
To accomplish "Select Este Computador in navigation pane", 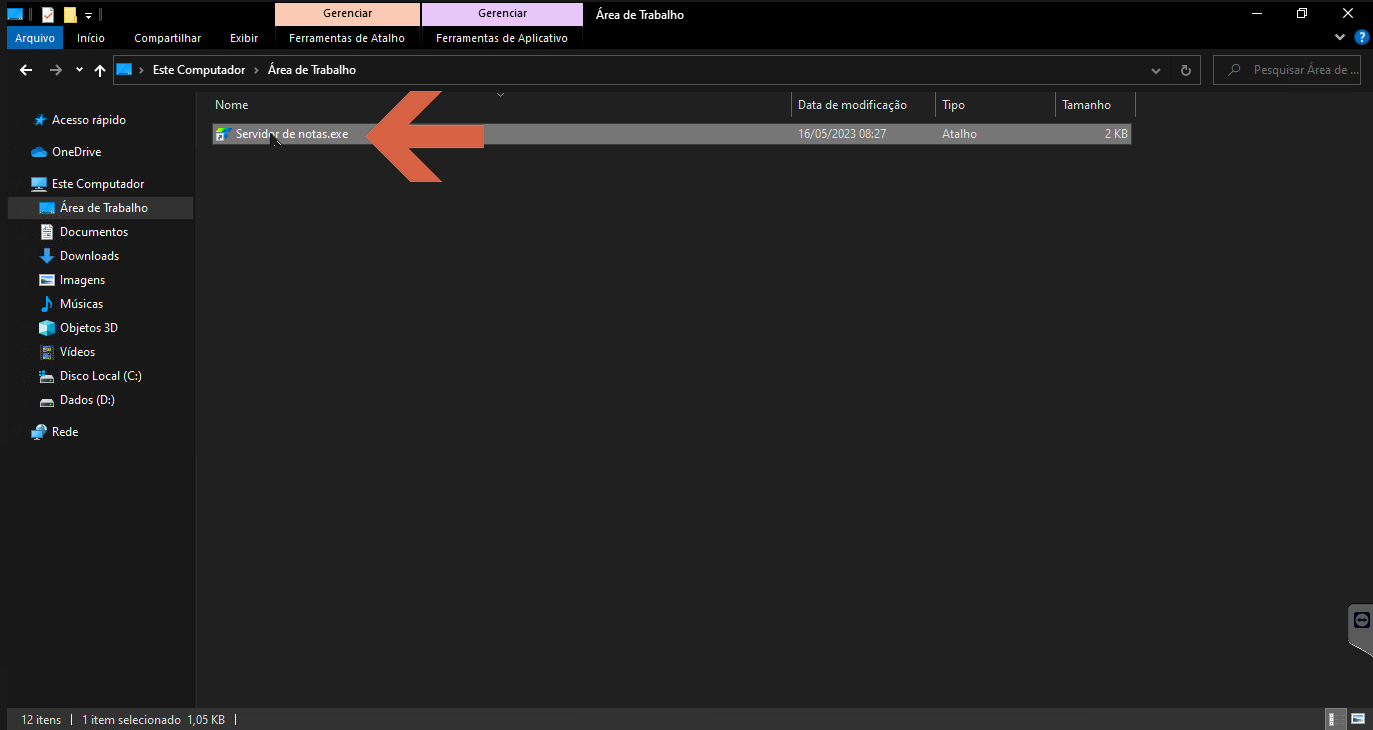I will 98,184.
